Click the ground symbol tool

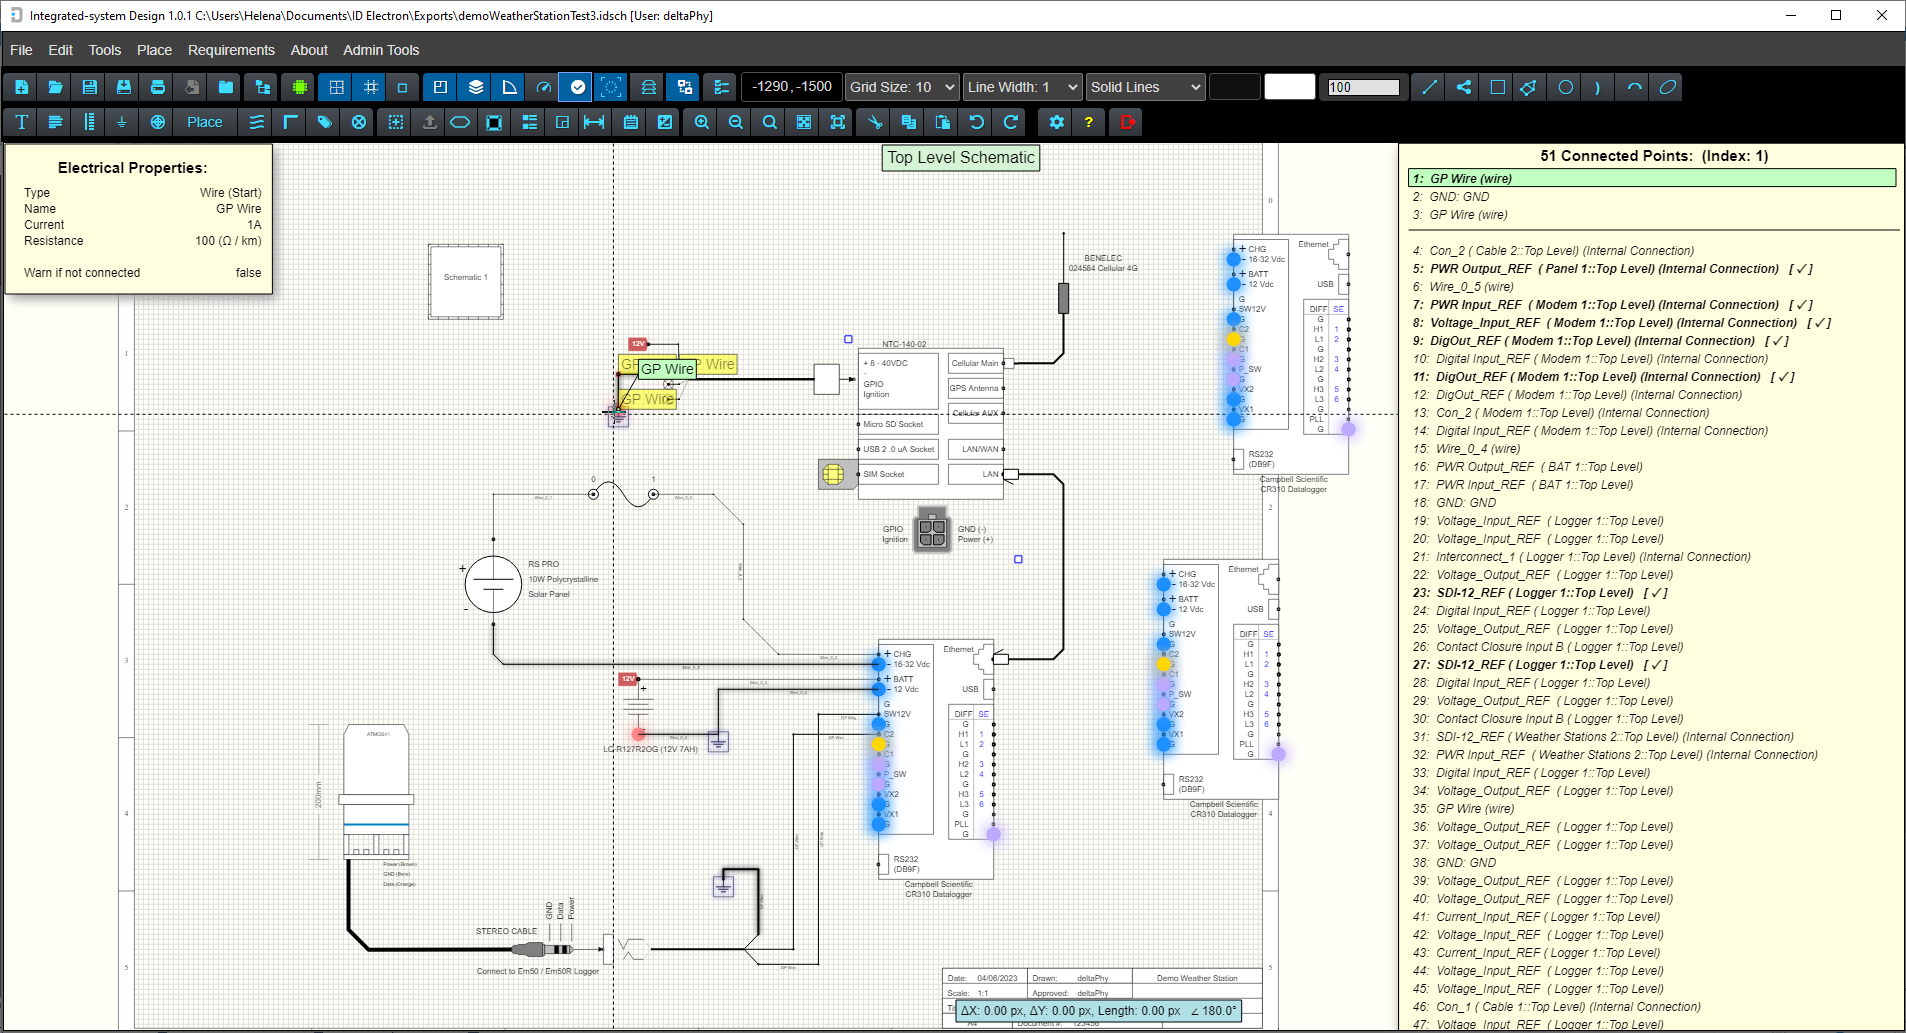[122, 122]
